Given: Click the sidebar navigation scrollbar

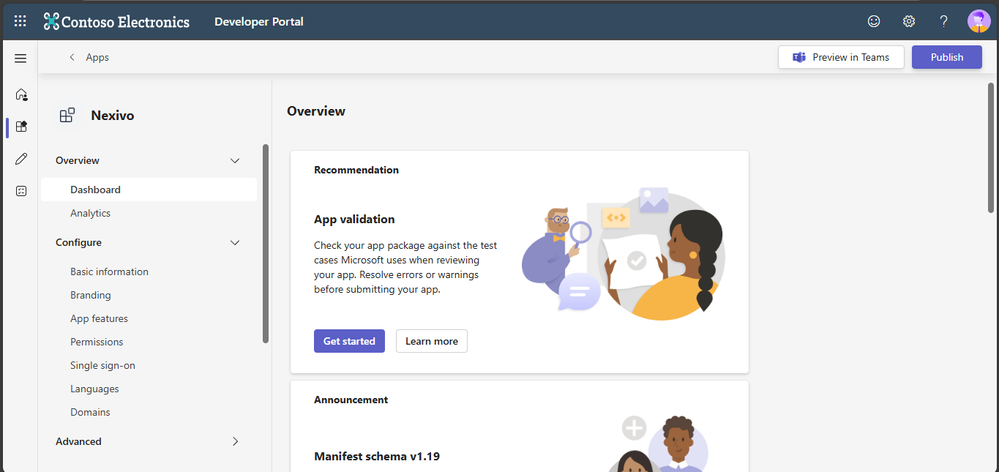Looking at the screenshot, I should click(x=266, y=243).
